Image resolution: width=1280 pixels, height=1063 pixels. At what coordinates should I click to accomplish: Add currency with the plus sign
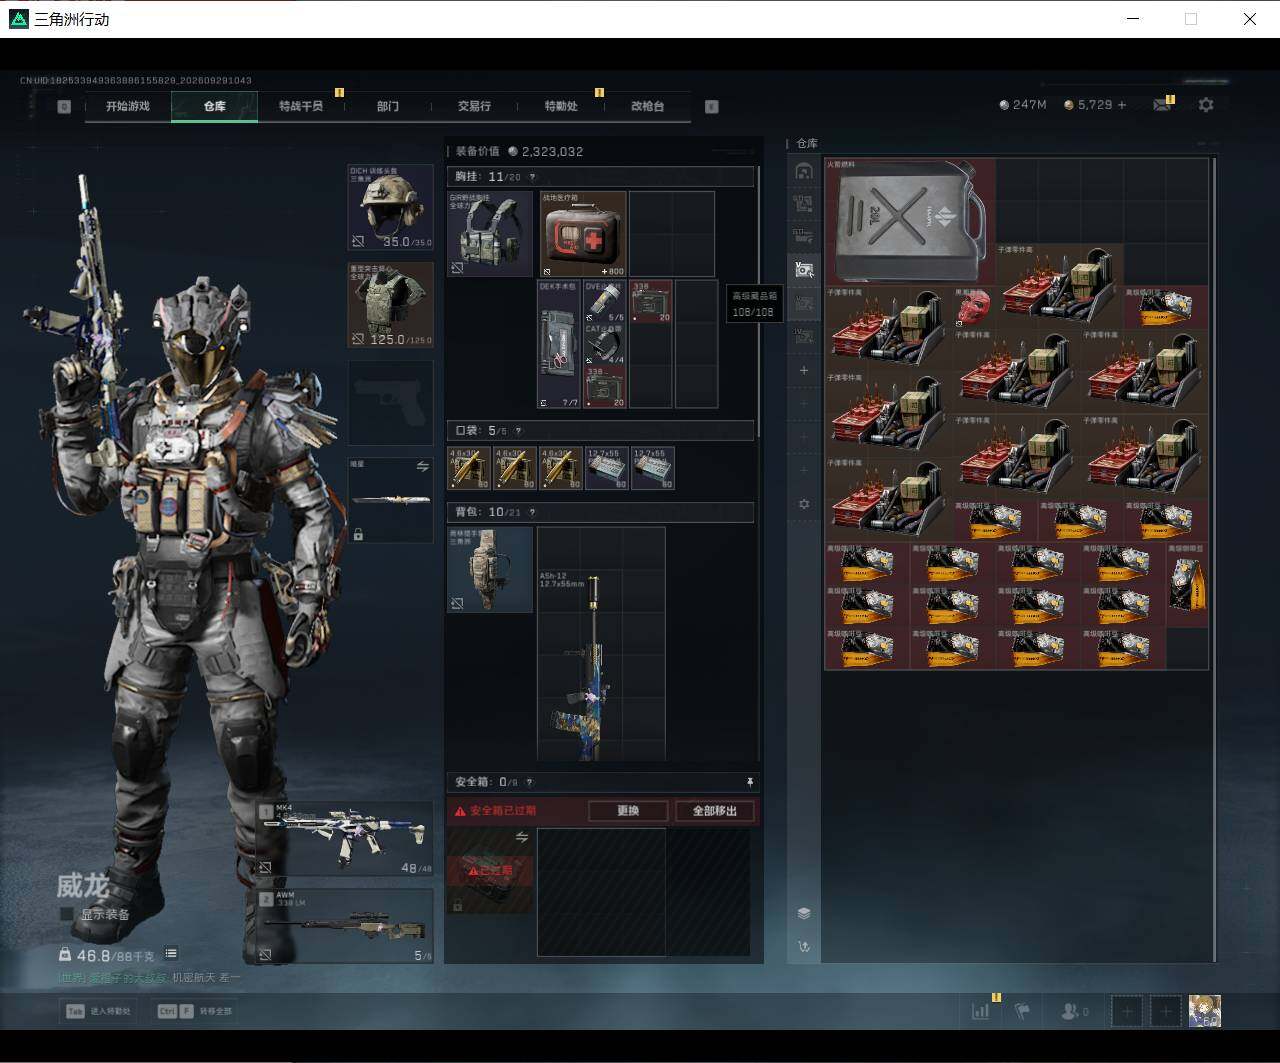tap(1122, 104)
